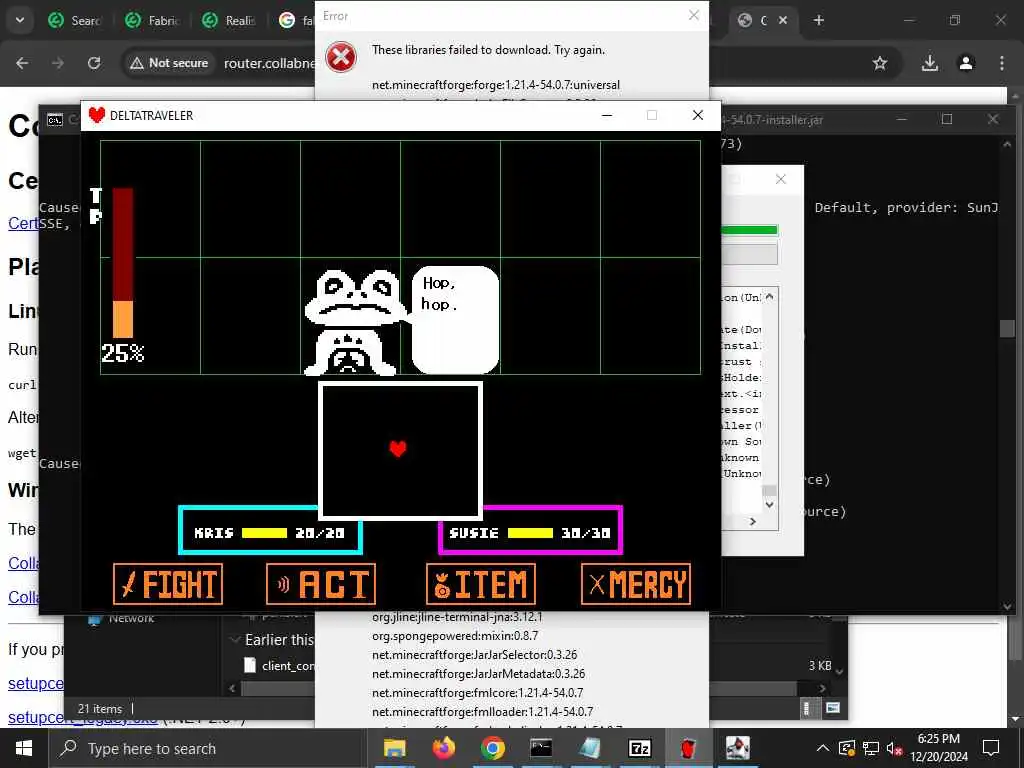Click the command prompt window icon
Screen dimensions: 1024x768
point(55,120)
